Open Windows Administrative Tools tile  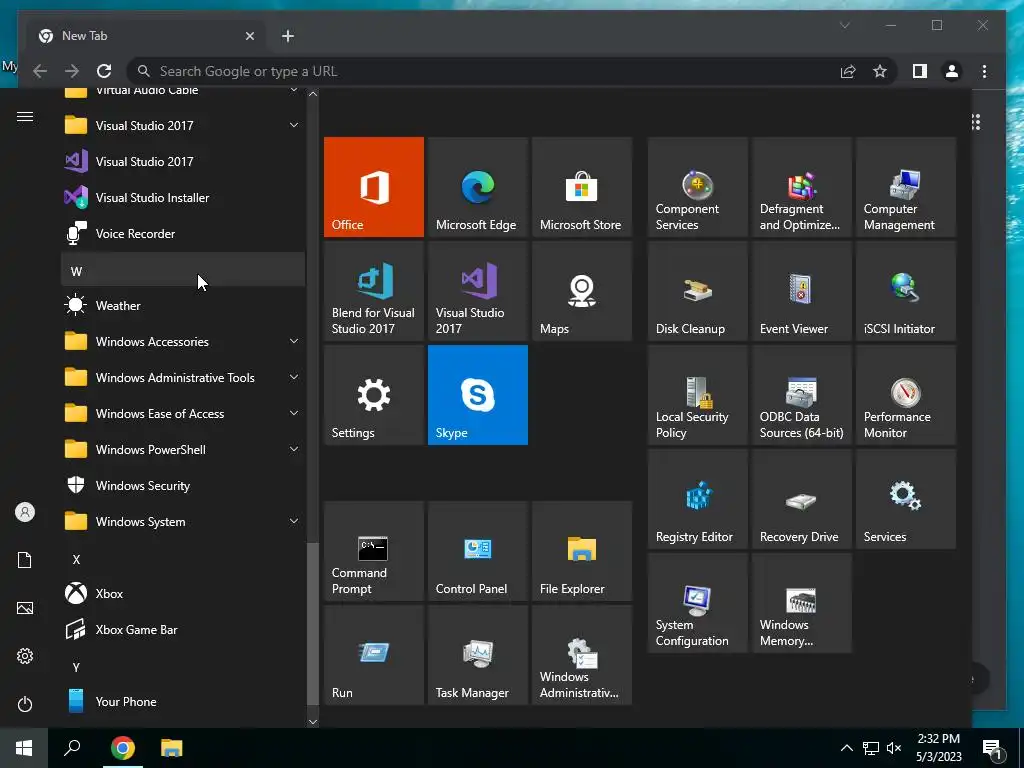pos(582,655)
